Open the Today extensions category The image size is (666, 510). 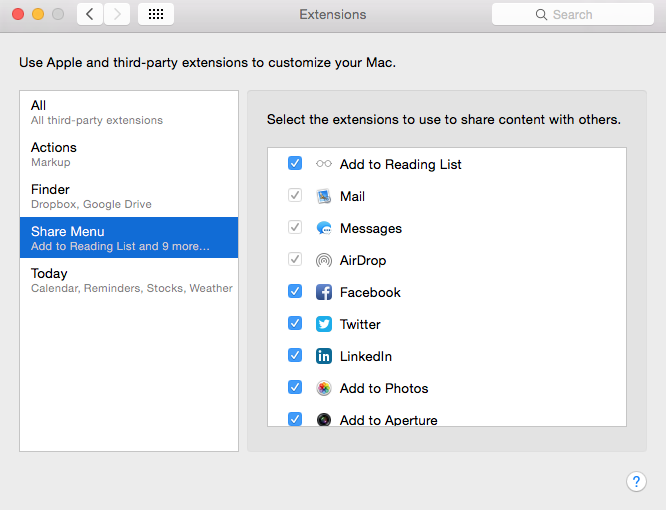click(129, 280)
